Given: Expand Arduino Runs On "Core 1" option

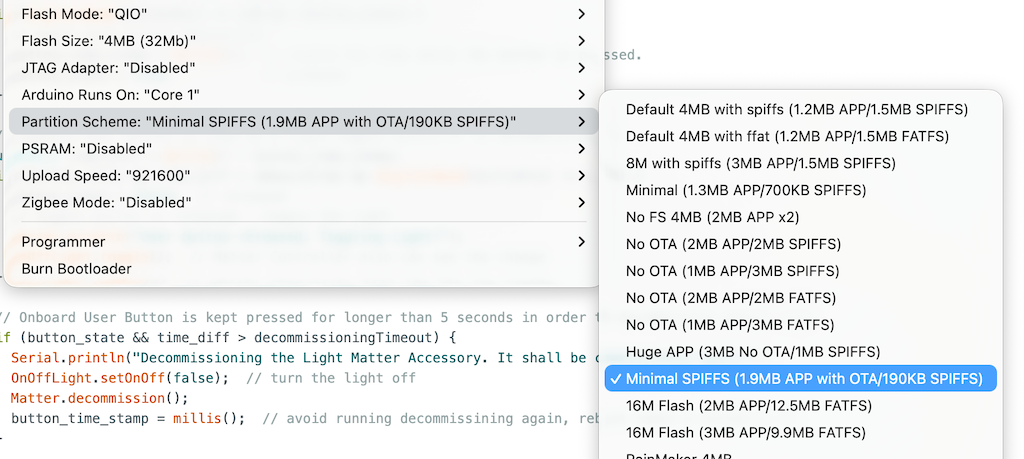Looking at the screenshot, I should pyautogui.click(x=300, y=95).
